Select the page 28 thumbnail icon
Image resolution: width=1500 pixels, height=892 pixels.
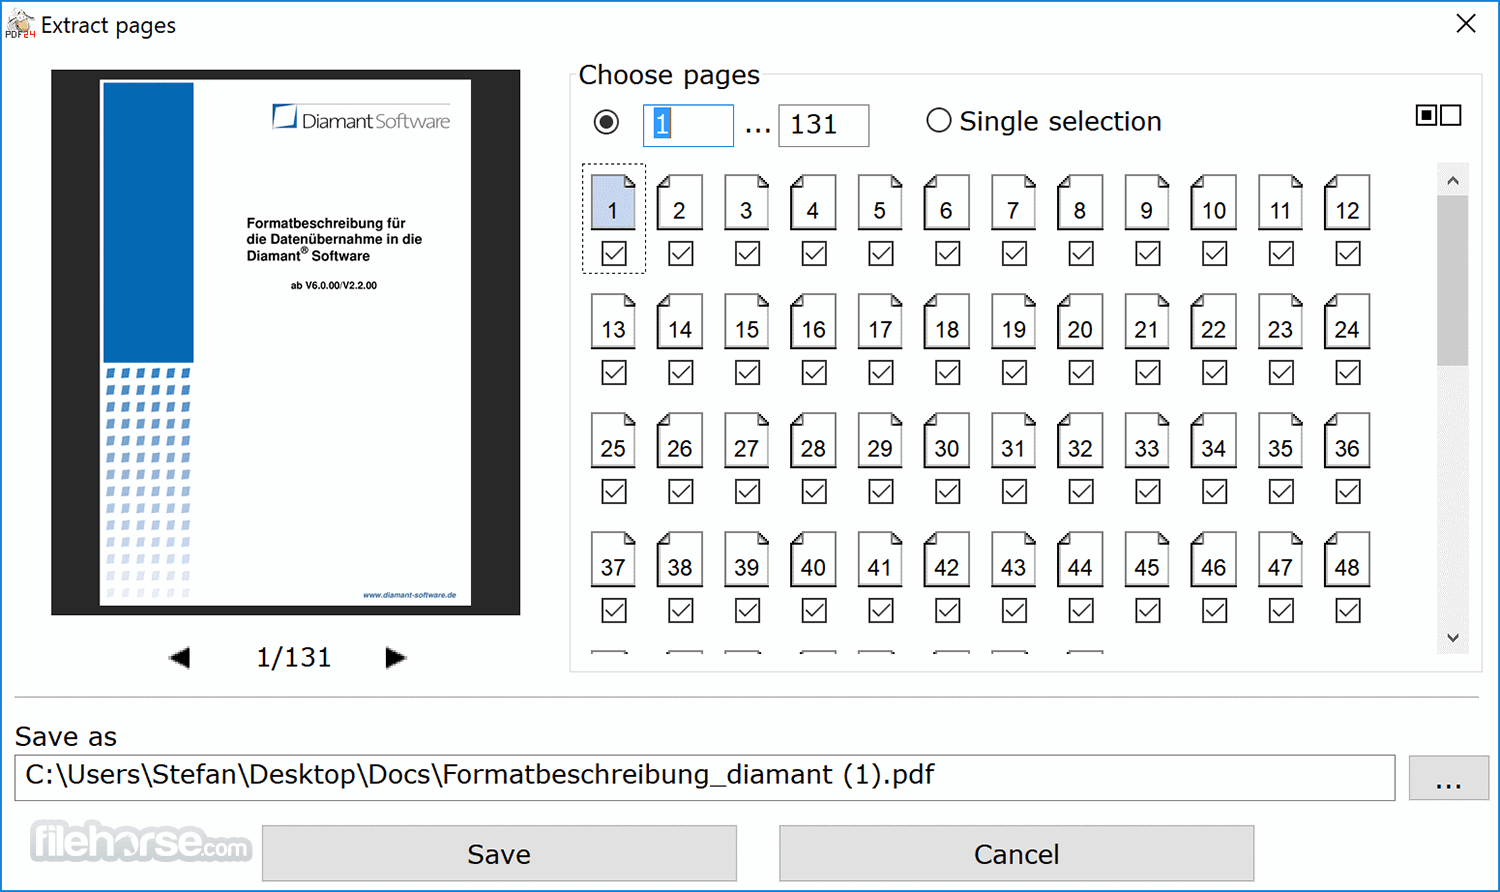coord(813,440)
